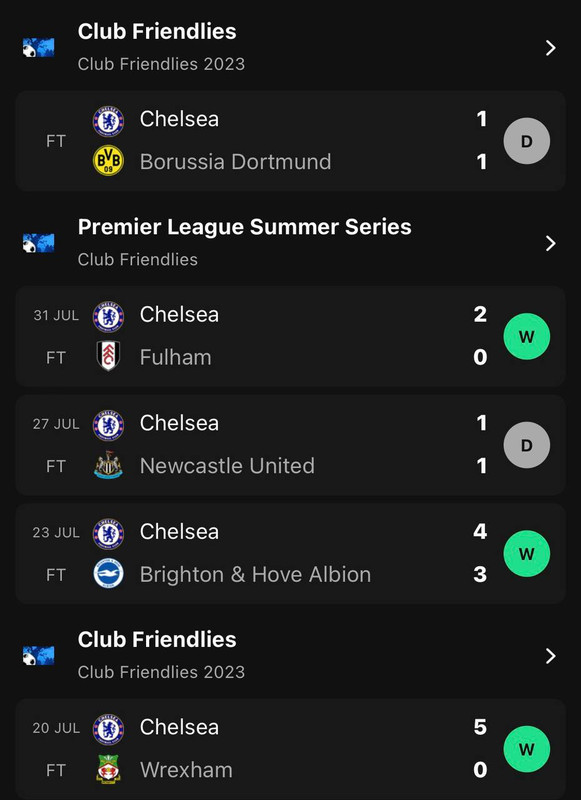Tap the top Club Friendlies competition icon
Image resolution: width=581 pixels, height=800 pixels.
[x=38, y=47]
